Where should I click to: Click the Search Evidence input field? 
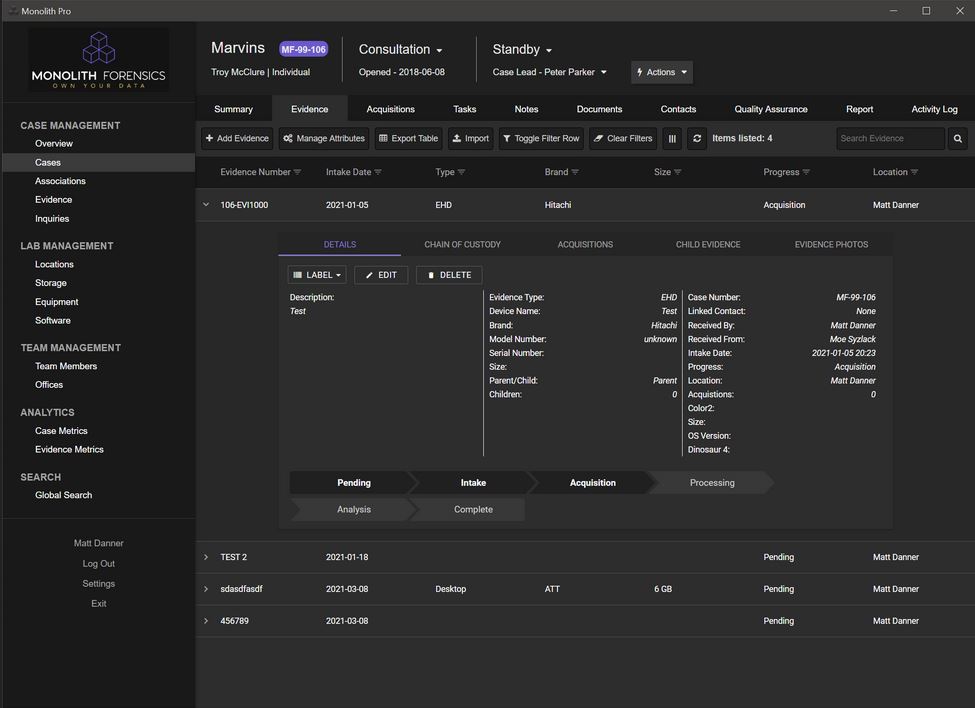point(890,139)
